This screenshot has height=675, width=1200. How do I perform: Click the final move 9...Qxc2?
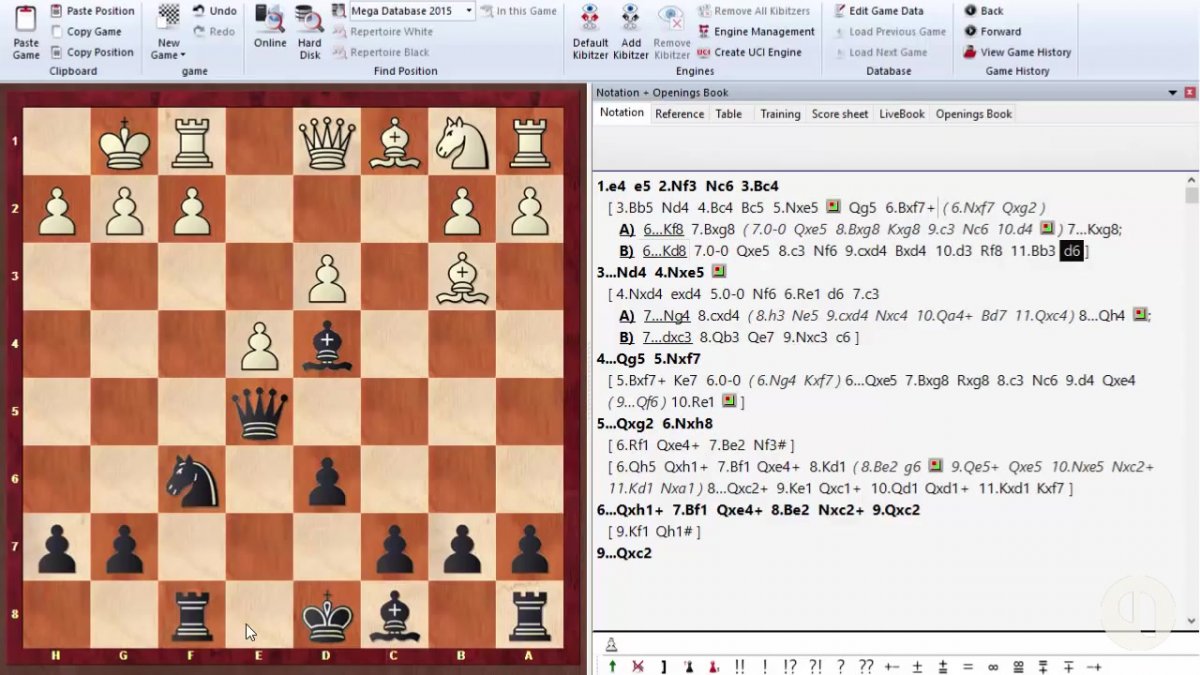coord(624,553)
